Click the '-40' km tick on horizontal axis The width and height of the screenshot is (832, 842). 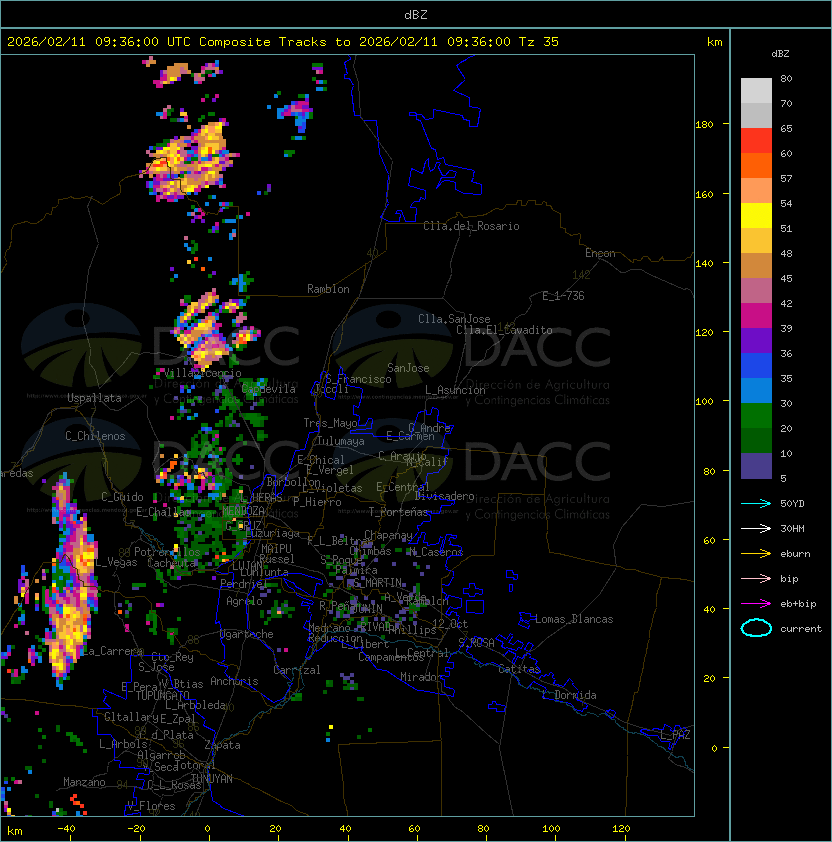(x=67, y=829)
